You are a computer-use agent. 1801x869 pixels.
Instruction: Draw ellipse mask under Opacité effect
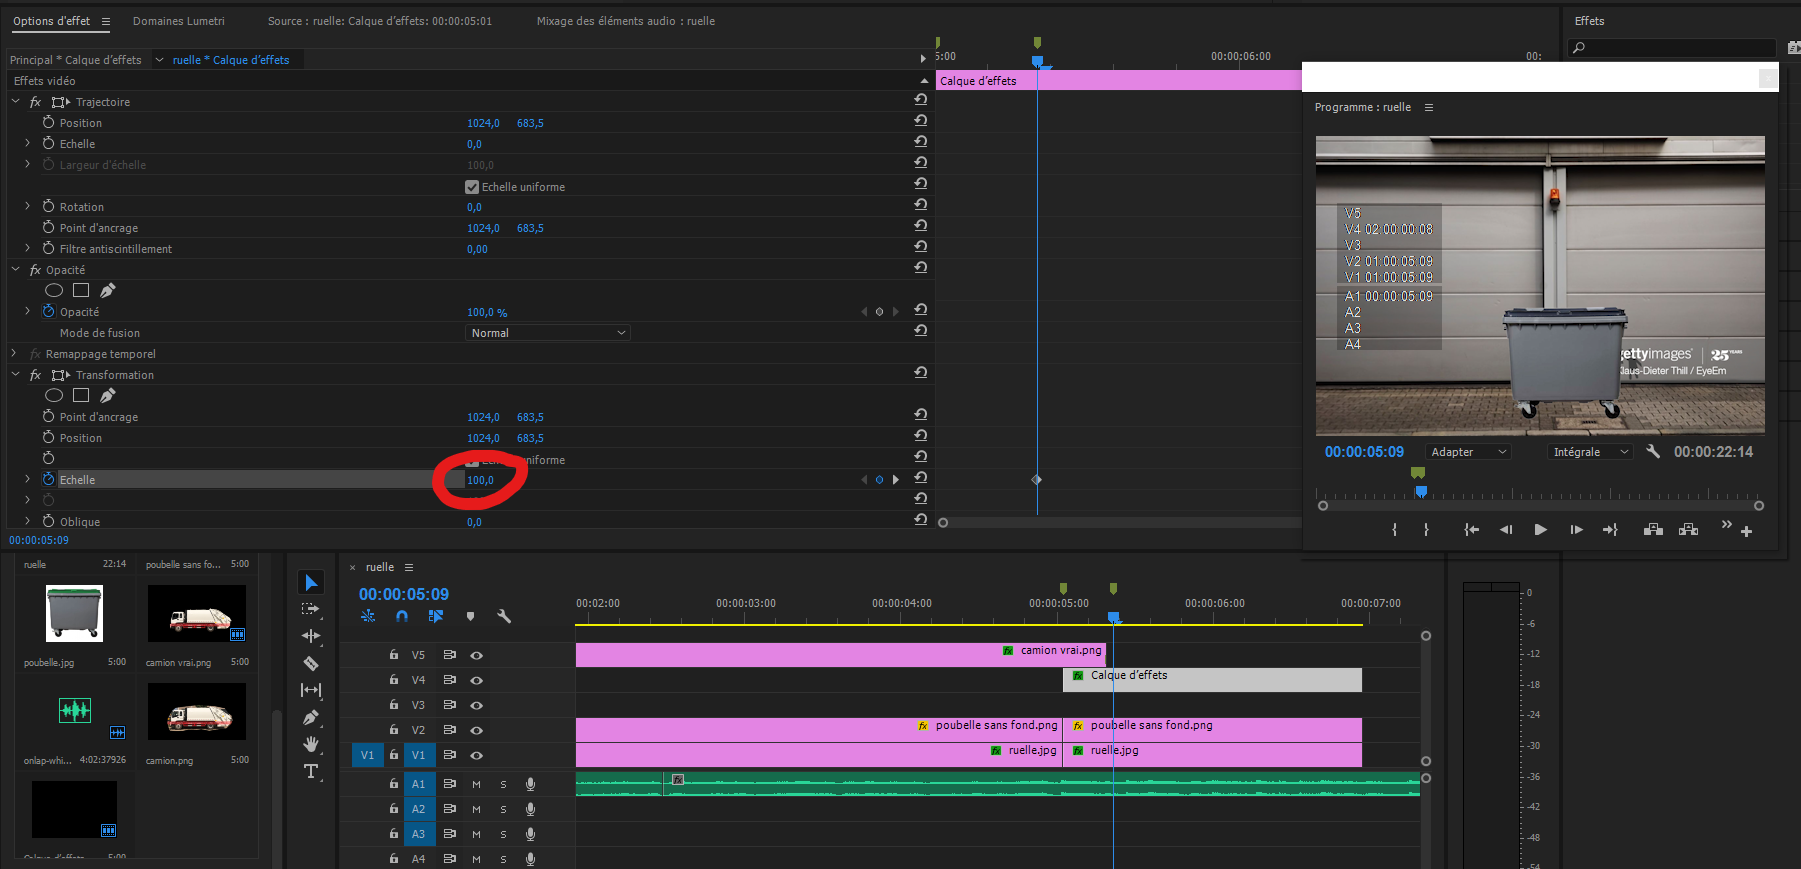[54, 290]
